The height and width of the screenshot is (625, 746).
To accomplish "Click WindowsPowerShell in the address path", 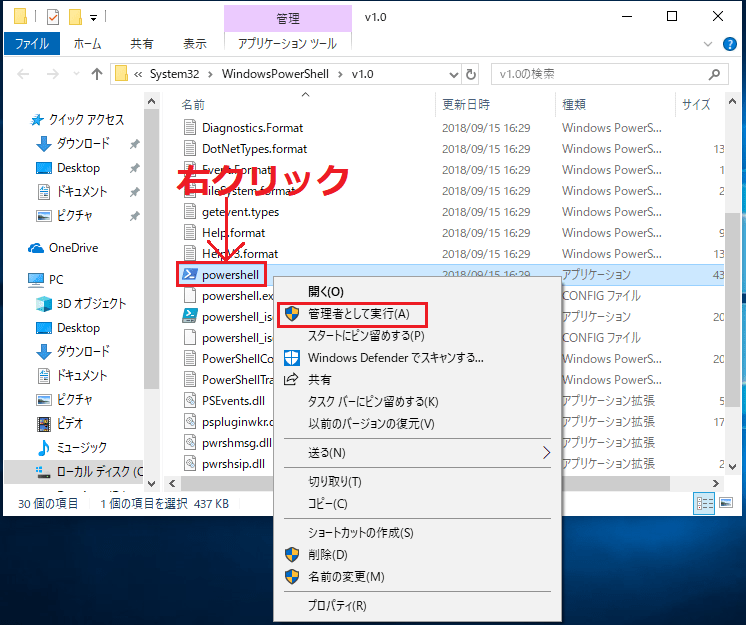I will (275, 74).
